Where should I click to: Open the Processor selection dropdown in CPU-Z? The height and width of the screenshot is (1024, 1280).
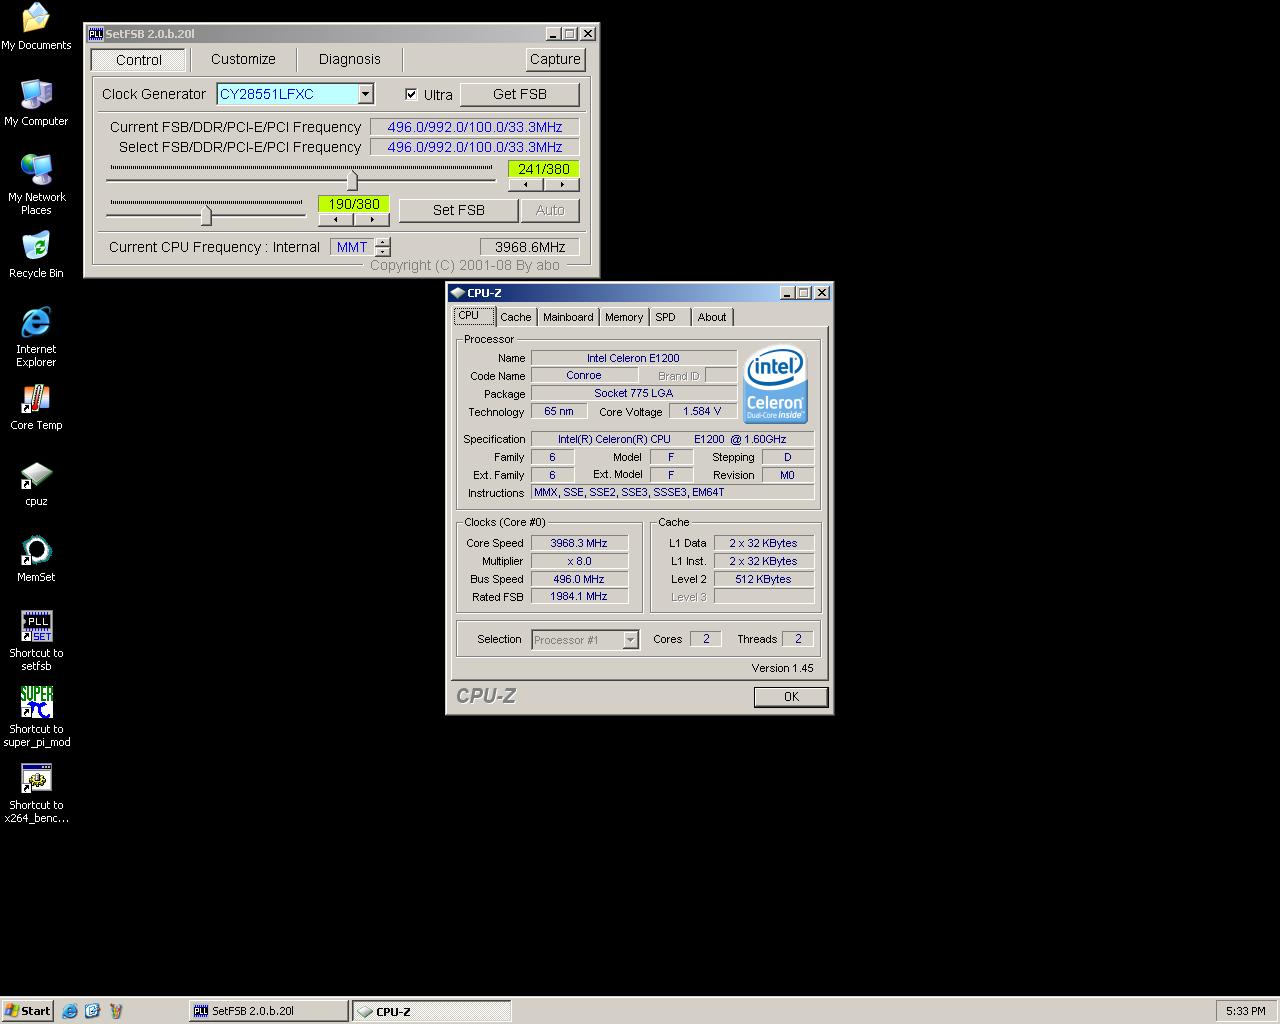click(630, 640)
